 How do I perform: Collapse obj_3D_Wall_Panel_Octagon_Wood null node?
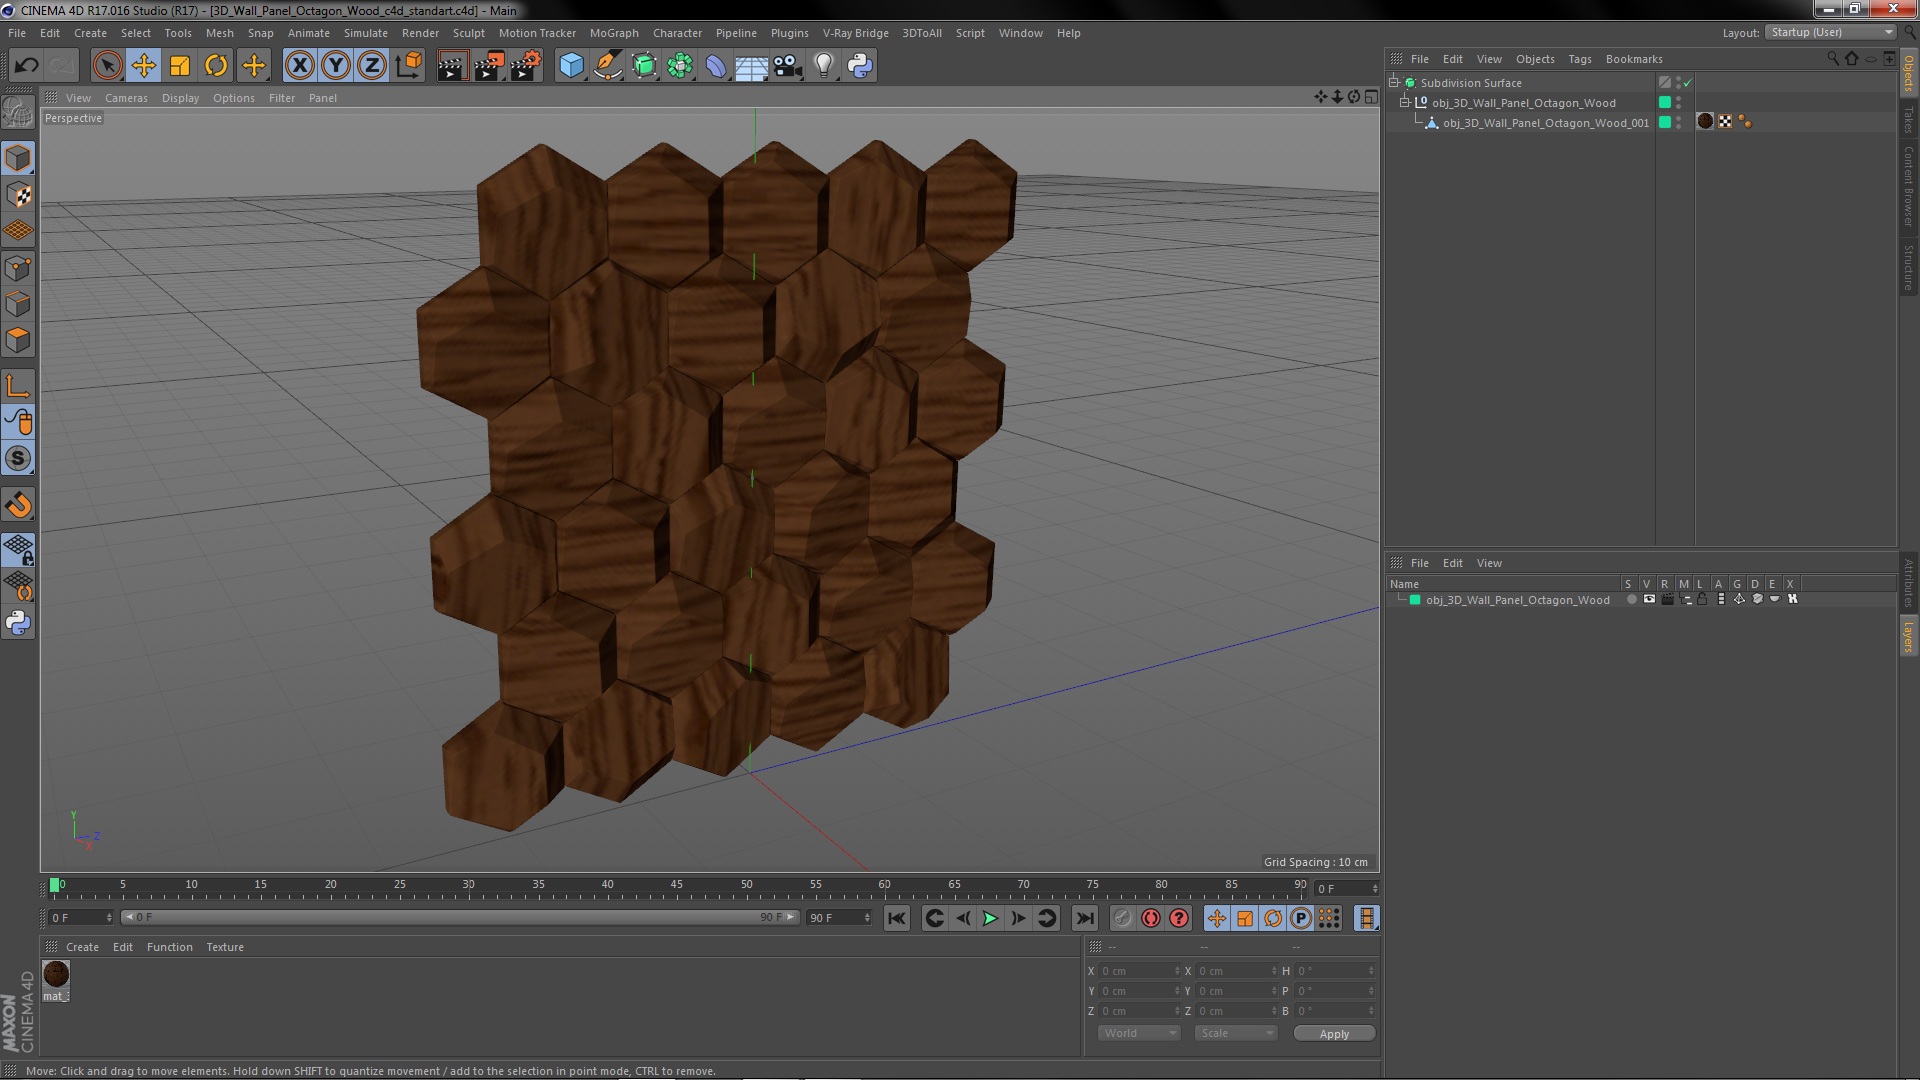(x=1404, y=102)
